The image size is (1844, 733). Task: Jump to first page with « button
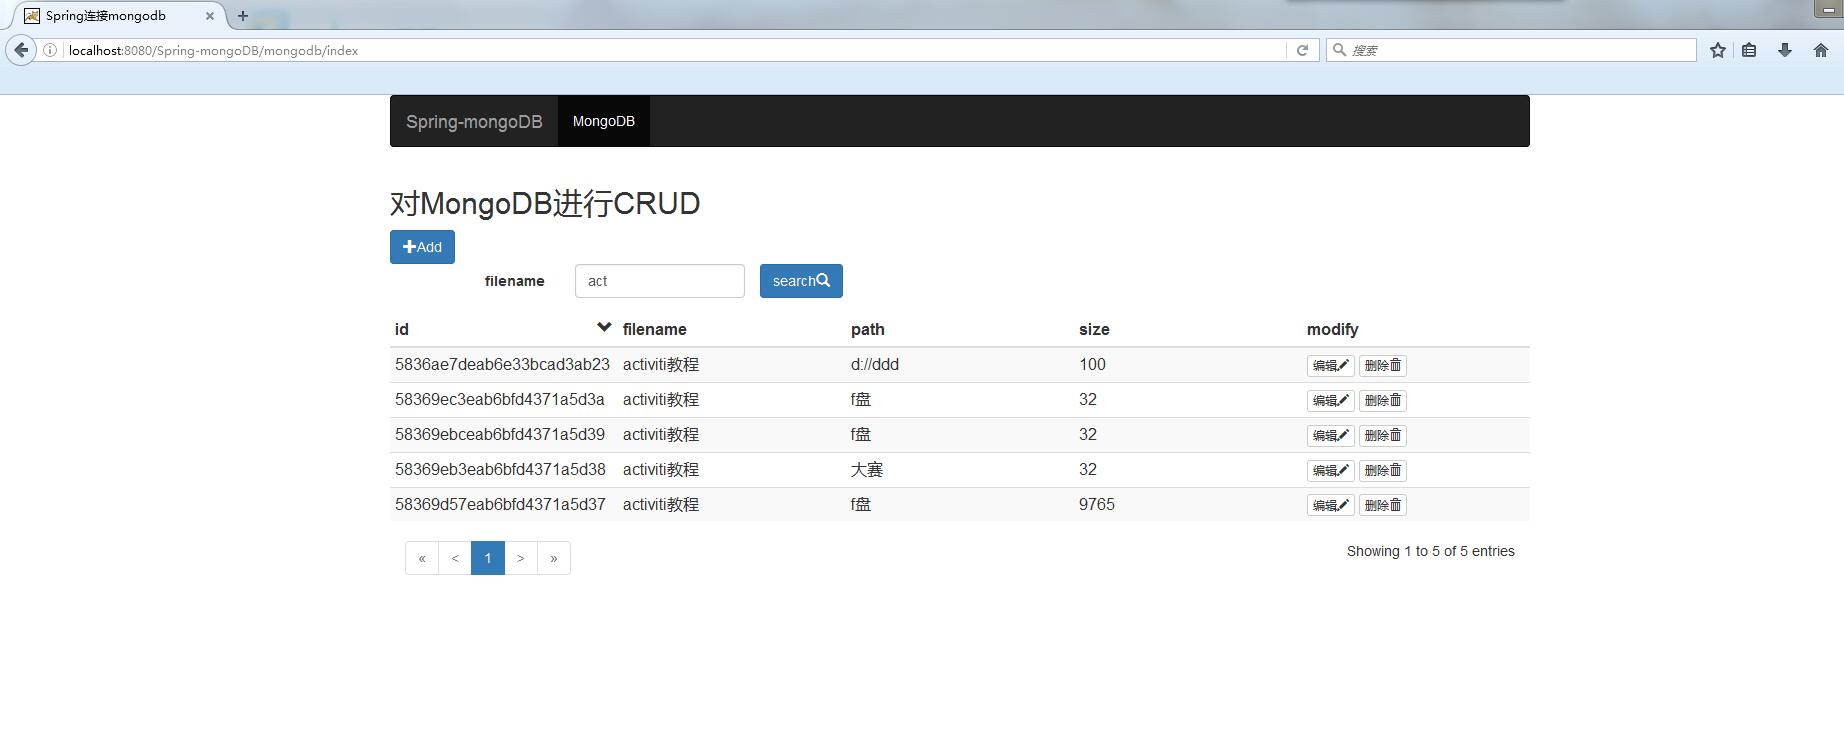(422, 558)
